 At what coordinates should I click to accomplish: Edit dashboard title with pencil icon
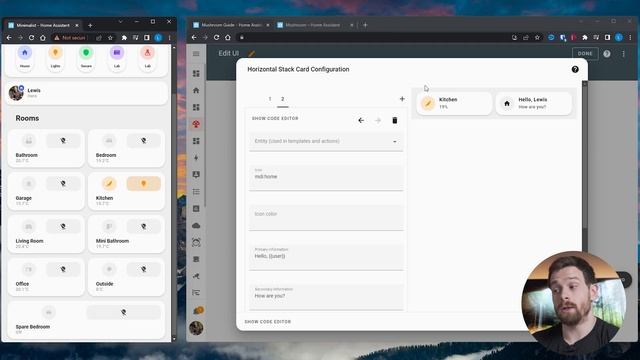coord(251,53)
